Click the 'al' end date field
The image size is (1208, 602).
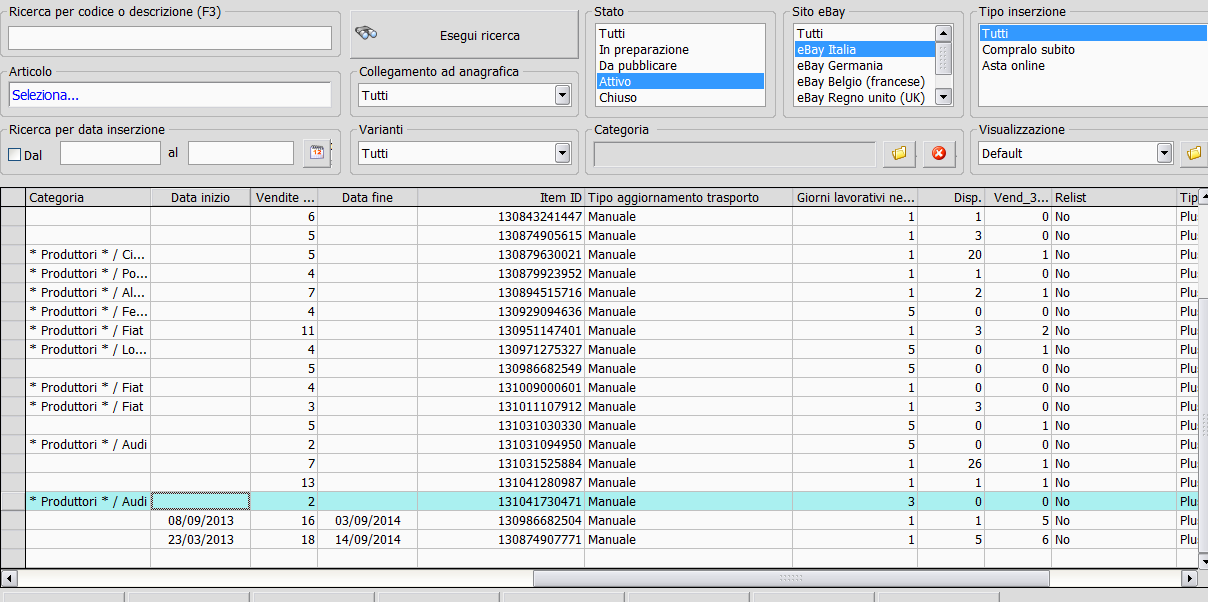click(x=240, y=153)
